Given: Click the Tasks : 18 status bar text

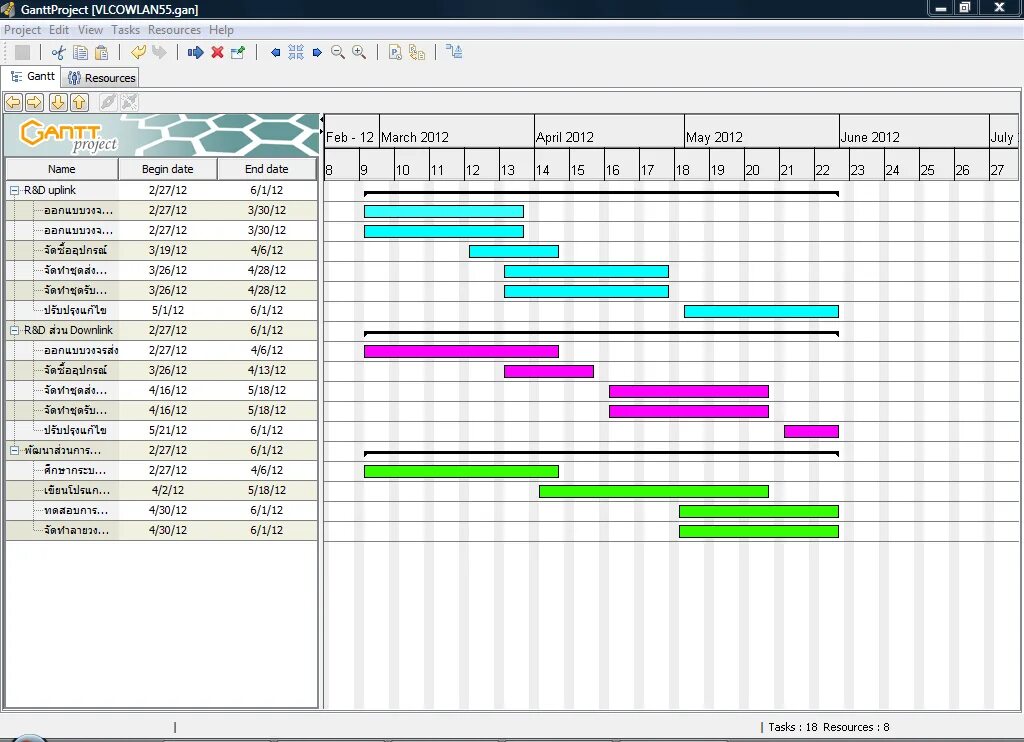Looking at the screenshot, I should (793, 727).
